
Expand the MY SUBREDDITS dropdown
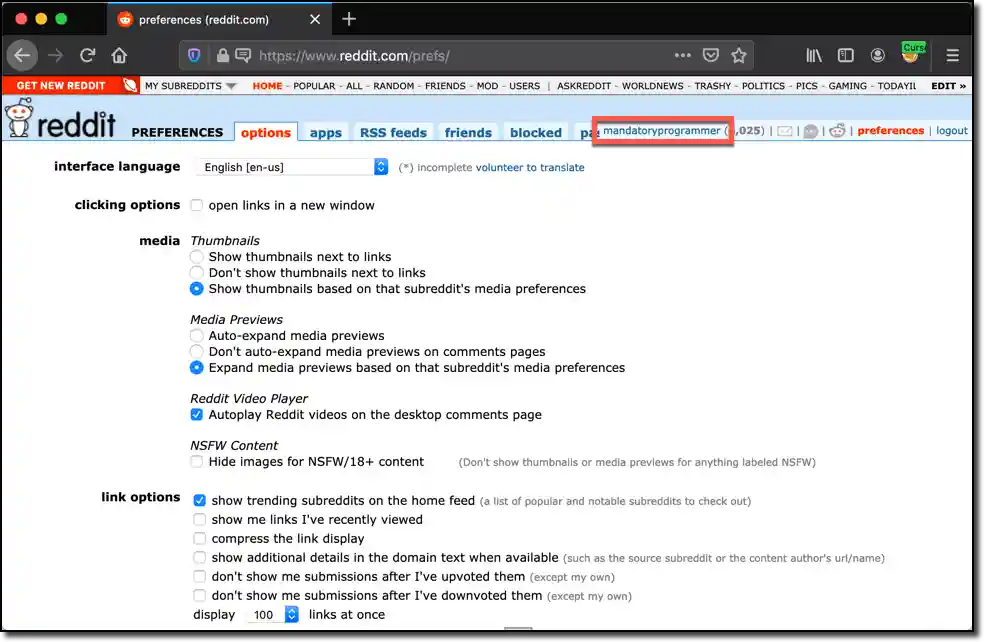[x=190, y=86]
